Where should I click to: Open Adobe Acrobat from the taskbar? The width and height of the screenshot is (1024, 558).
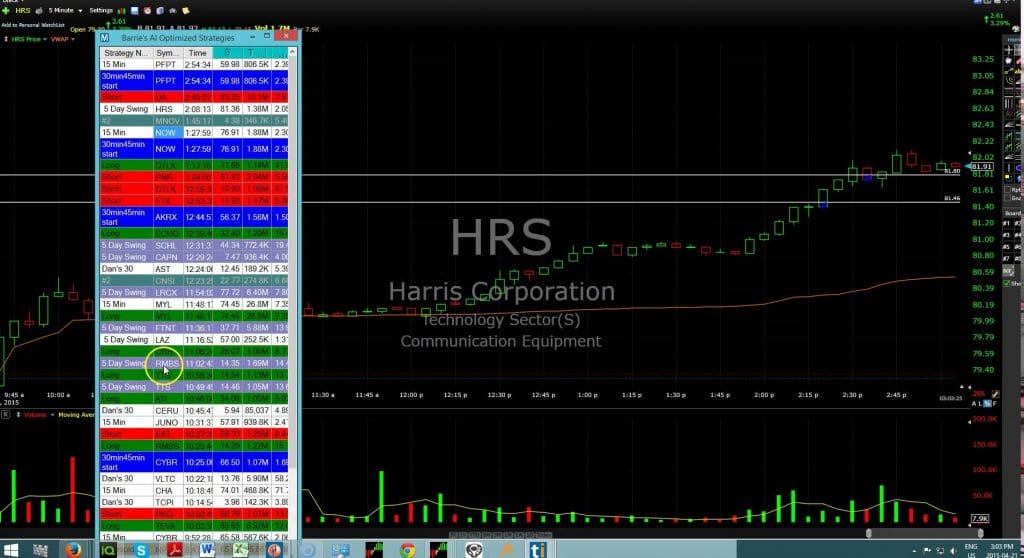tap(174, 550)
